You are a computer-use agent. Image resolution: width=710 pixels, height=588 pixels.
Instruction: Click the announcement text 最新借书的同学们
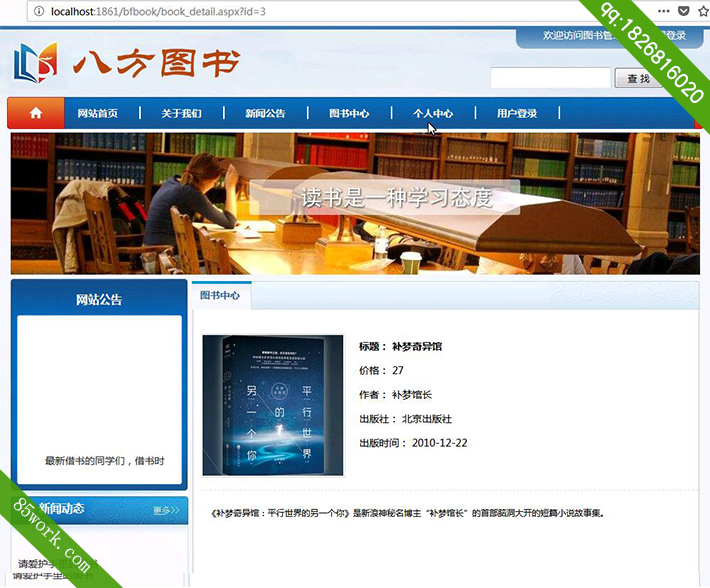click(x=105, y=461)
